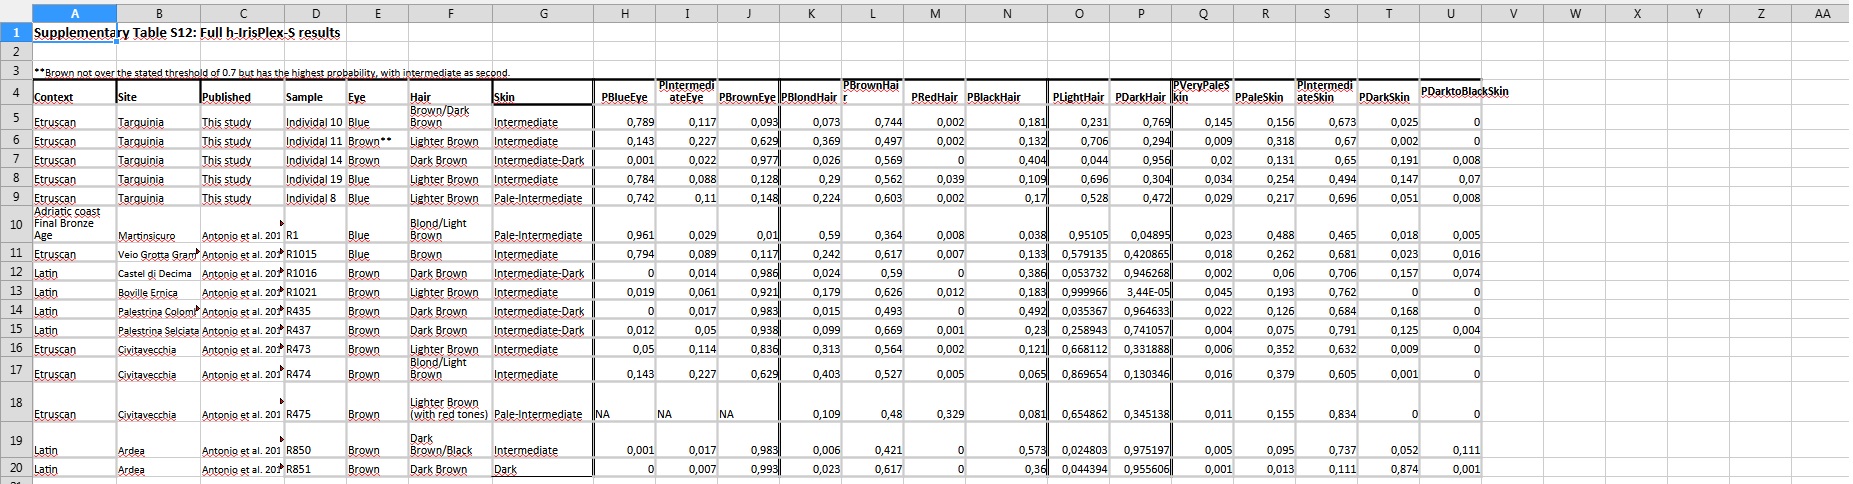The height and width of the screenshot is (484, 1853).
Task: Select the 'Individual 14' sample cell
Action: [314, 160]
